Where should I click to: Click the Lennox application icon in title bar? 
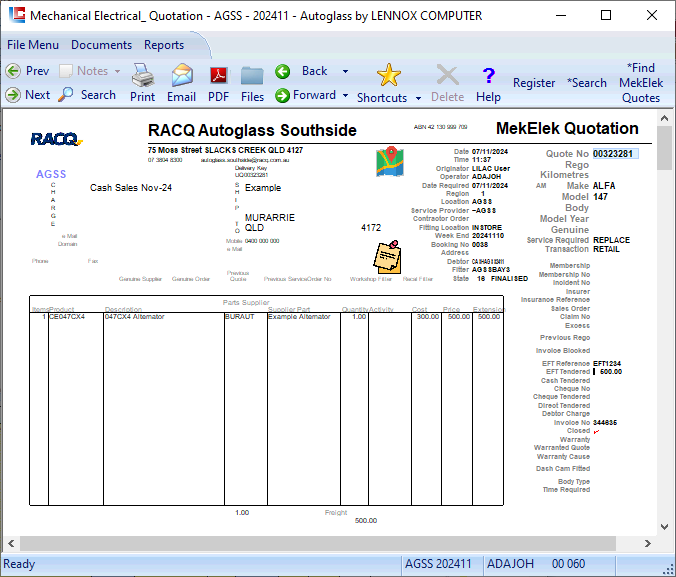click(x=17, y=15)
